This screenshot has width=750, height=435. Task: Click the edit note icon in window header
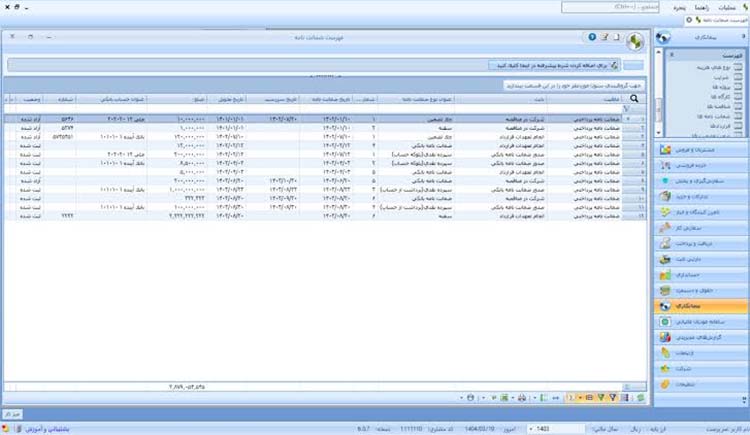point(605,37)
